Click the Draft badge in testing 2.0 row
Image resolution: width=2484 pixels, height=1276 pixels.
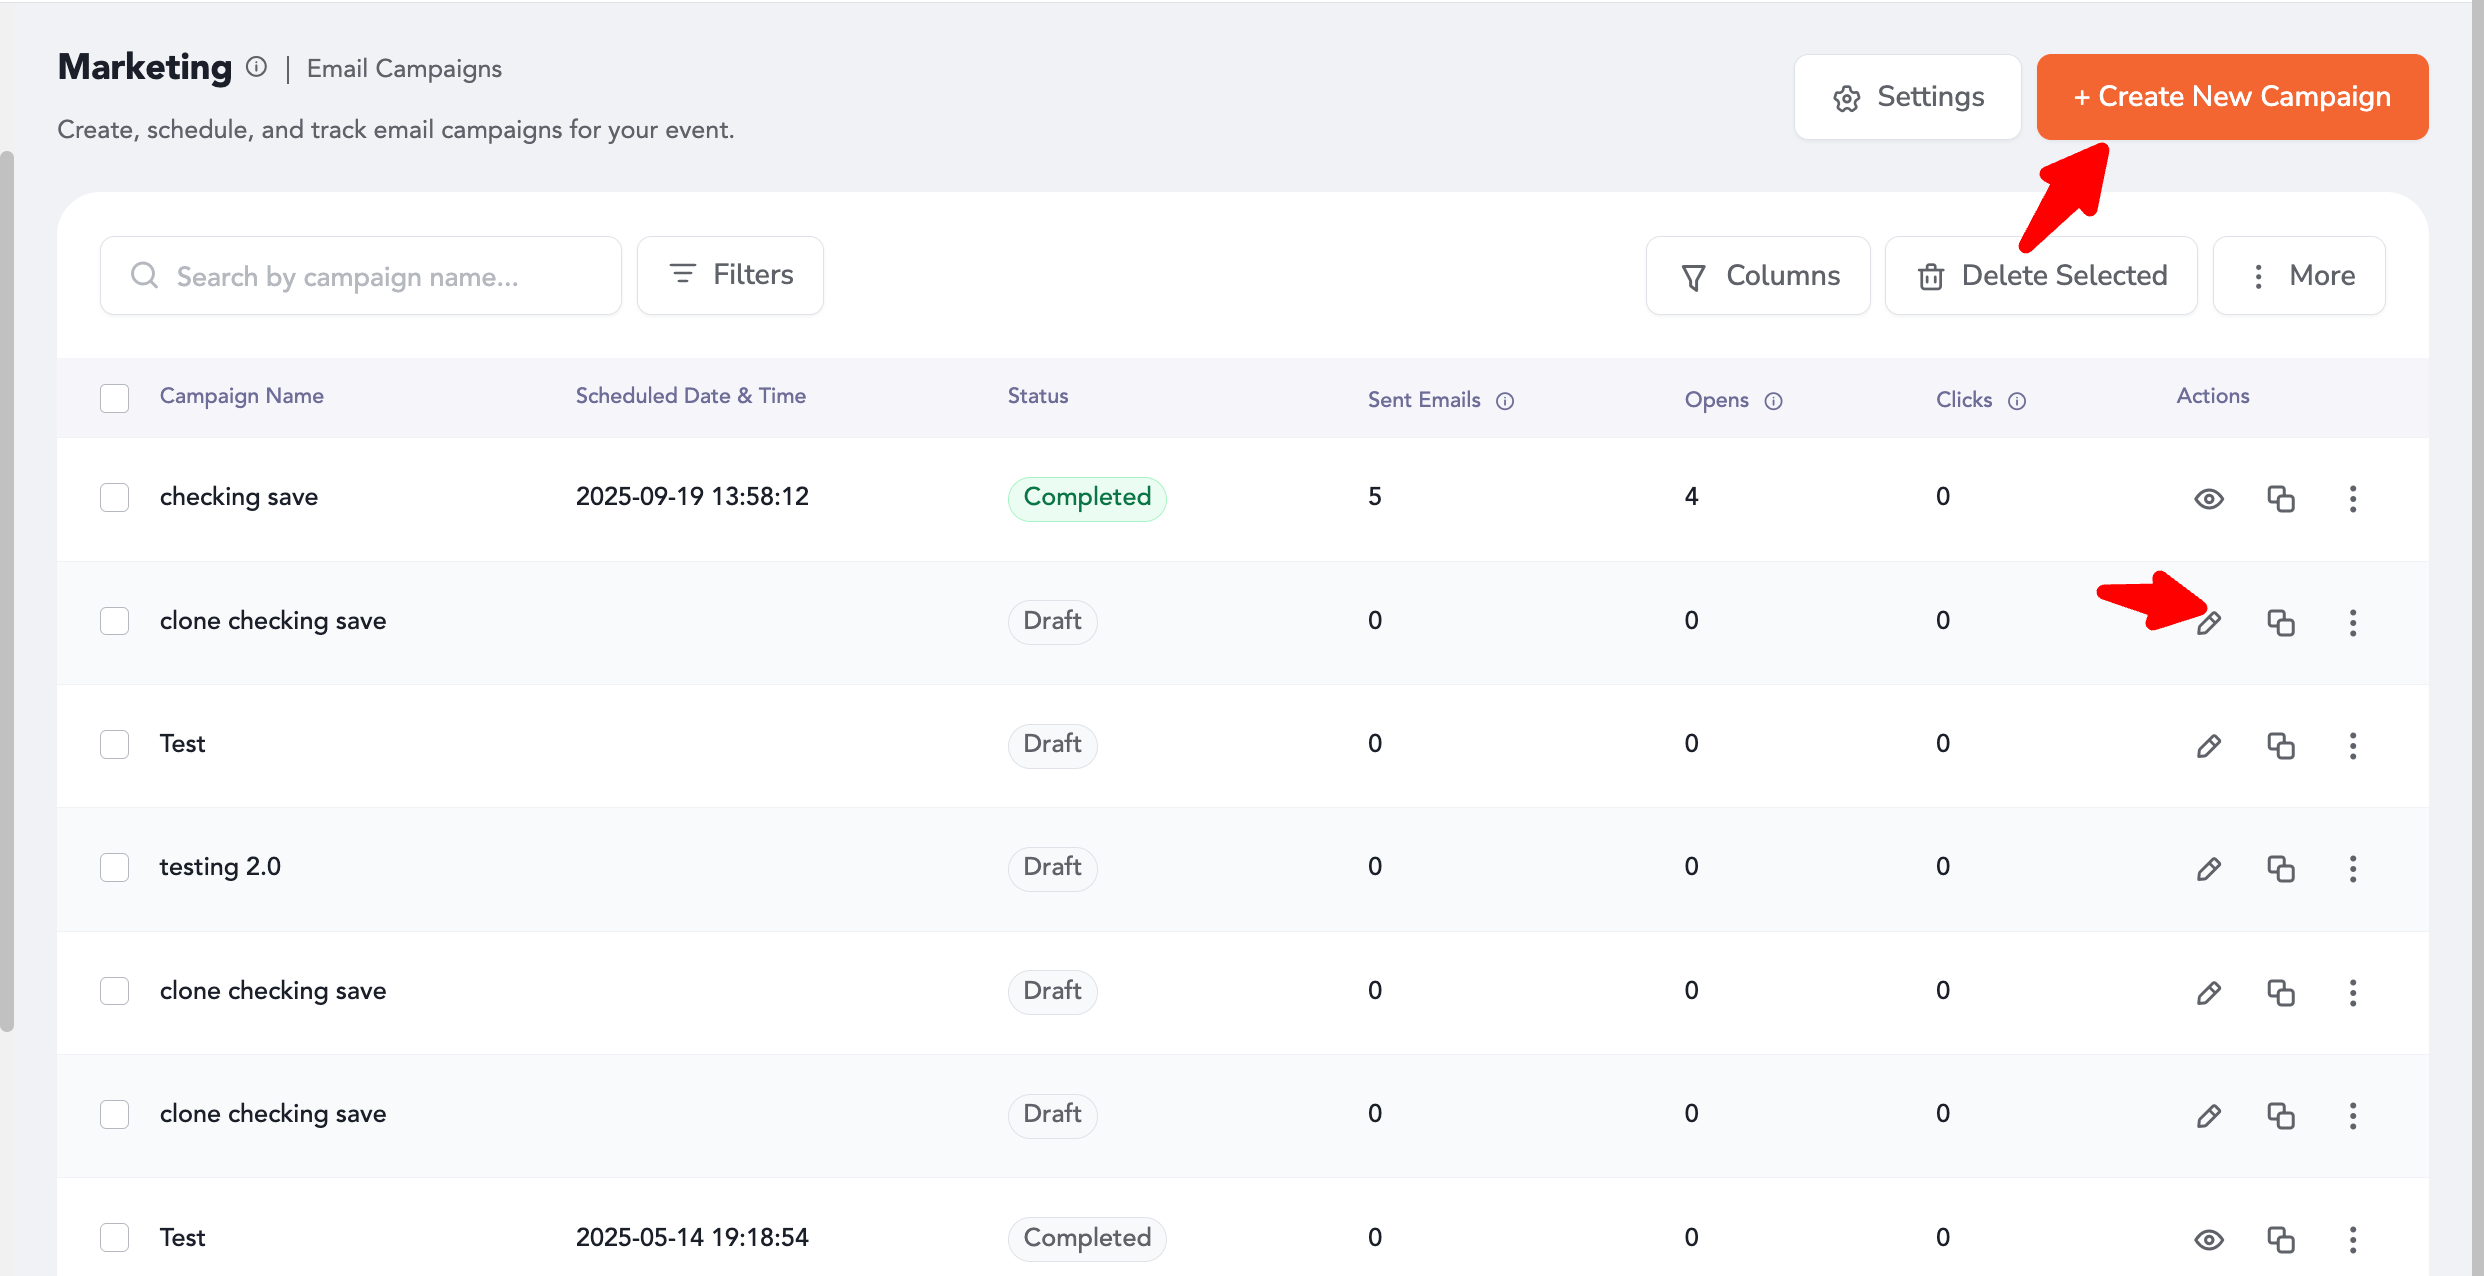(1052, 867)
